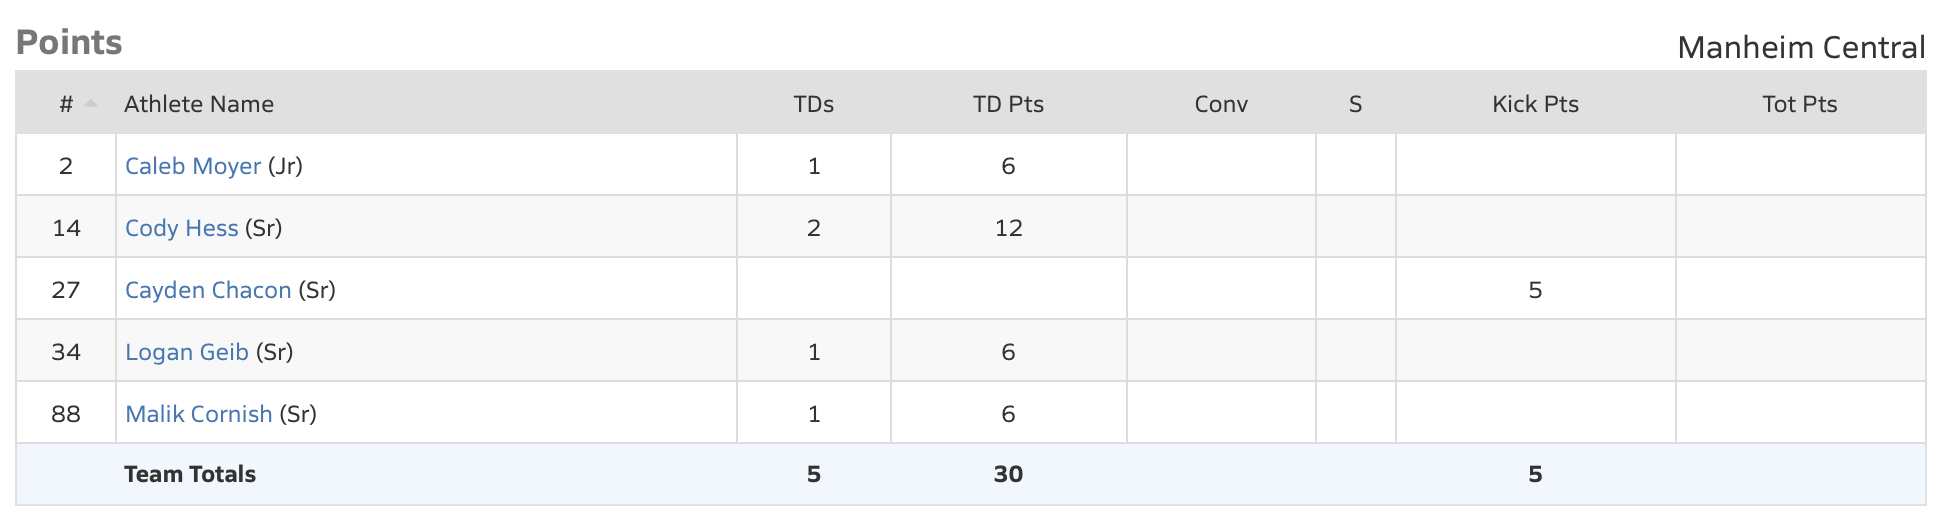Sort table by Athlete Name column

pyautogui.click(x=198, y=104)
